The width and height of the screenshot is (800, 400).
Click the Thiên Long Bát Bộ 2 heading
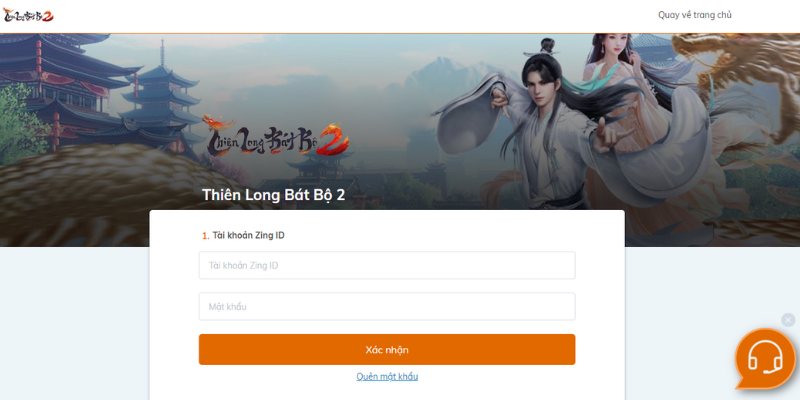click(x=273, y=195)
